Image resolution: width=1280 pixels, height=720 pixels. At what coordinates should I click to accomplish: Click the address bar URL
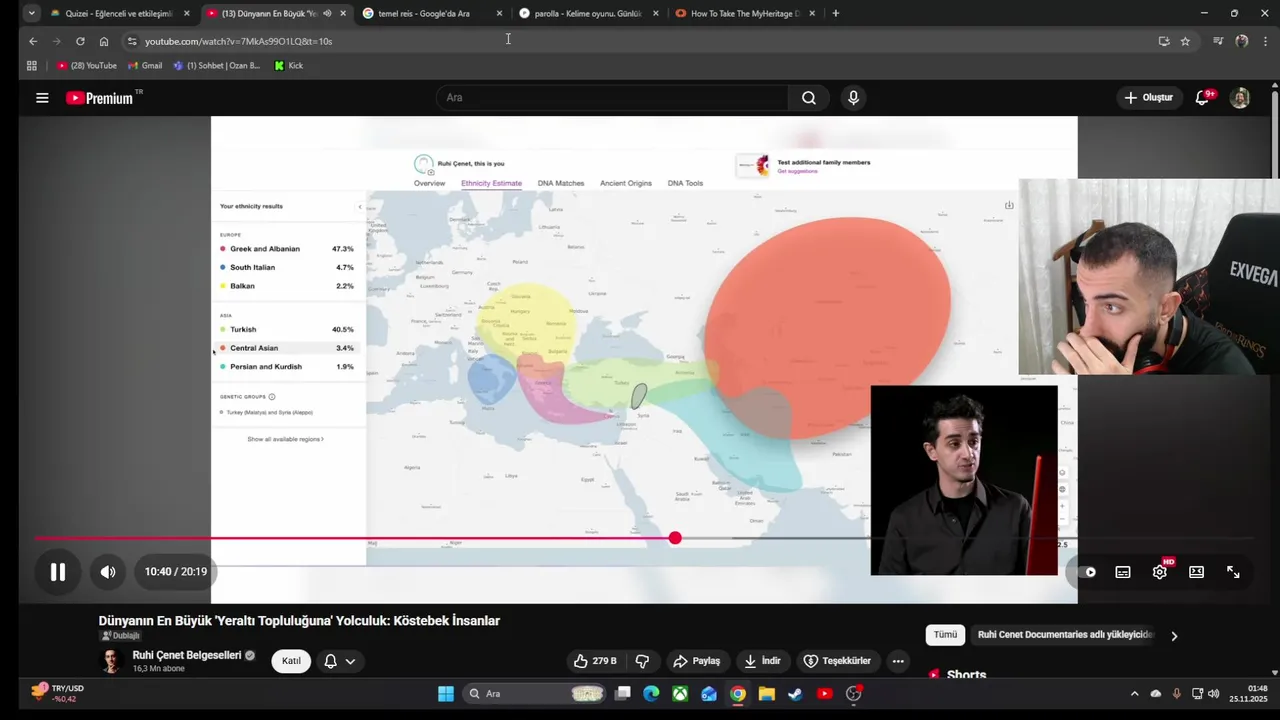click(x=238, y=41)
